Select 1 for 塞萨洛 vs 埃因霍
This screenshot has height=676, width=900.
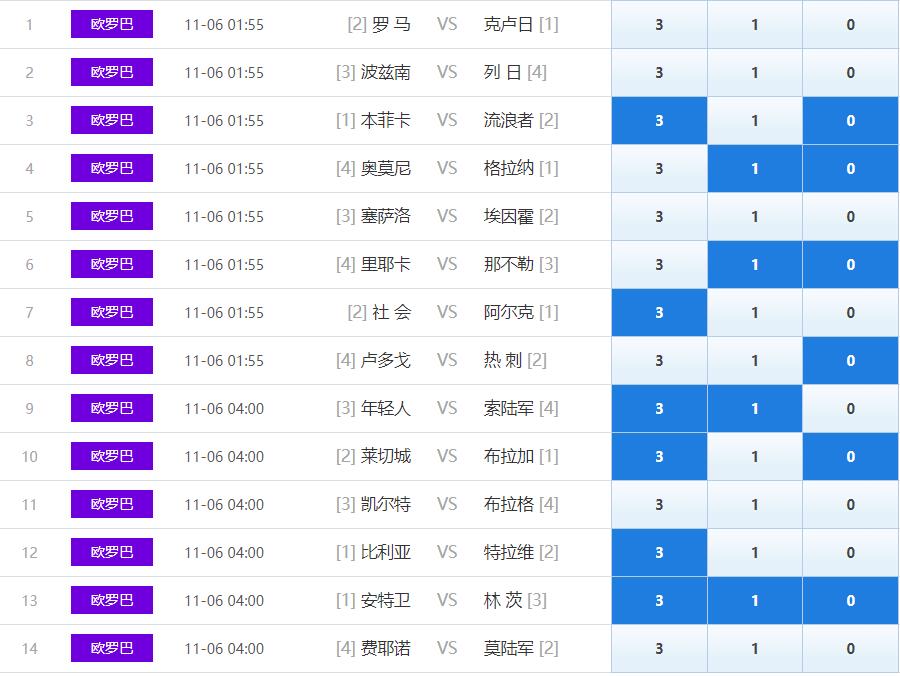tap(755, 216)
